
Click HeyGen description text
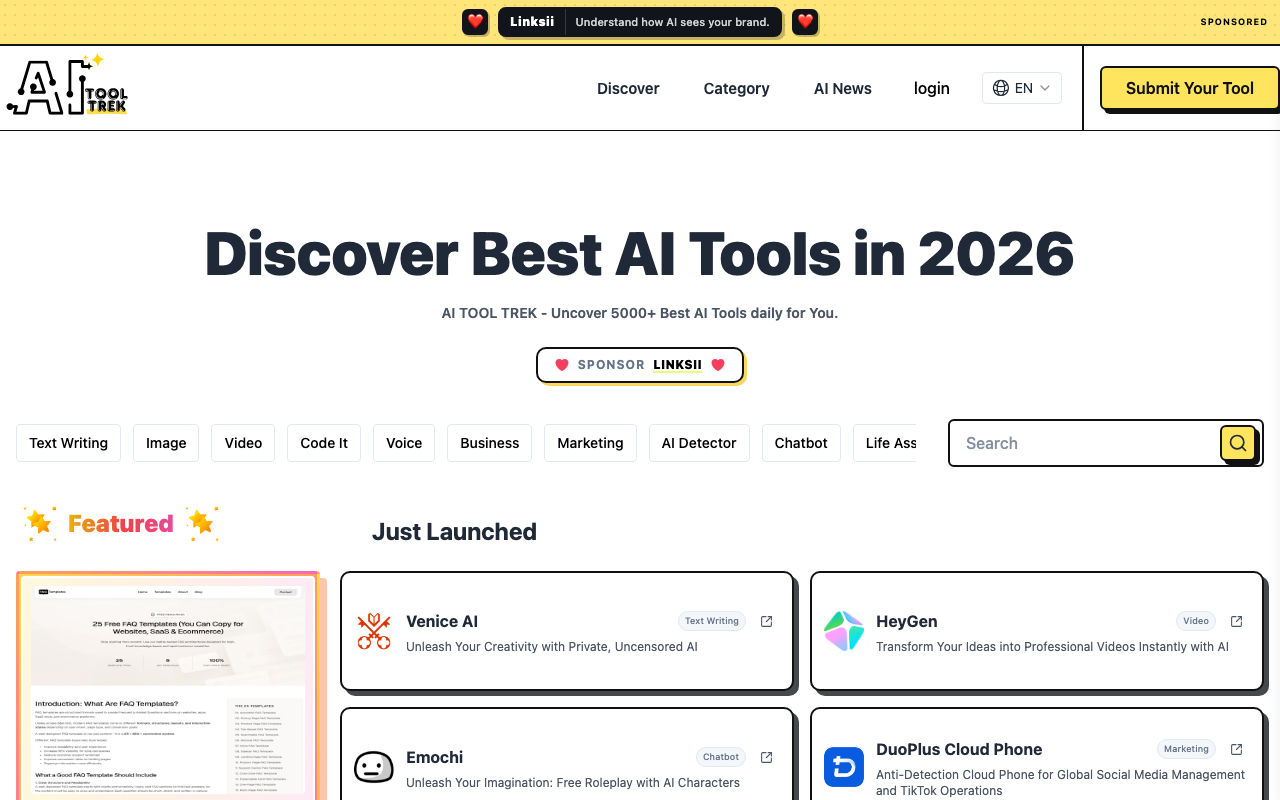point(1052,647)
